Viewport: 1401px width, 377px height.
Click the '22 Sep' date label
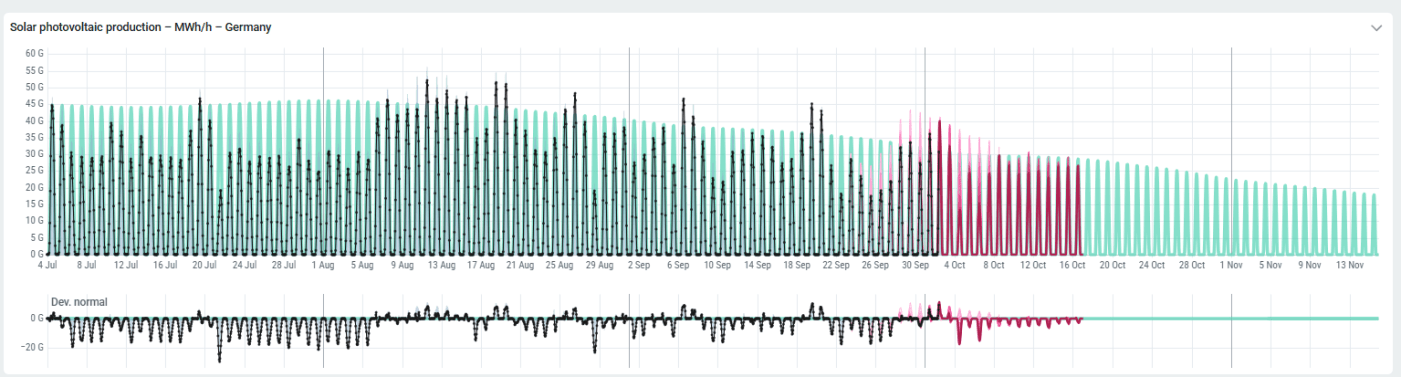coord(835,266)
